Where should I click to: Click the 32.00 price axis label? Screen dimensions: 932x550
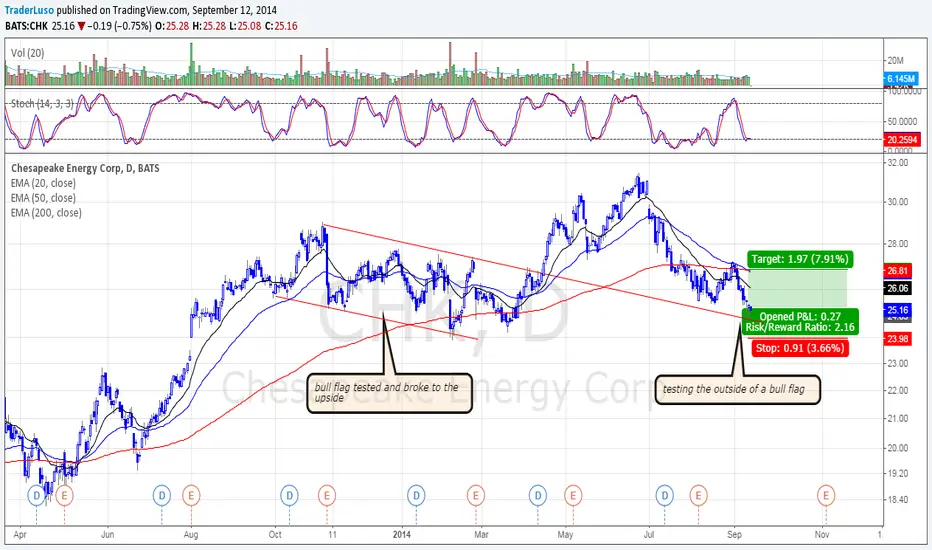click(x=898, y=163)
